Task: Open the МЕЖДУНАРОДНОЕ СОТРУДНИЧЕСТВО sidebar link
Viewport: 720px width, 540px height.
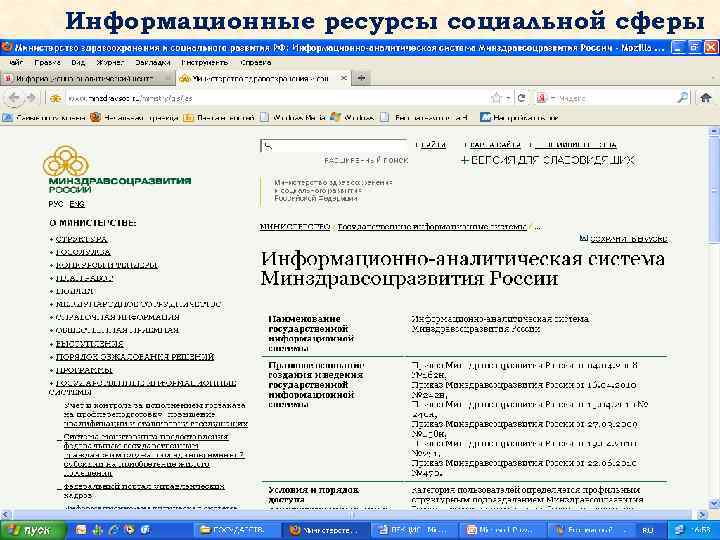Action: [x=138, y=304]
